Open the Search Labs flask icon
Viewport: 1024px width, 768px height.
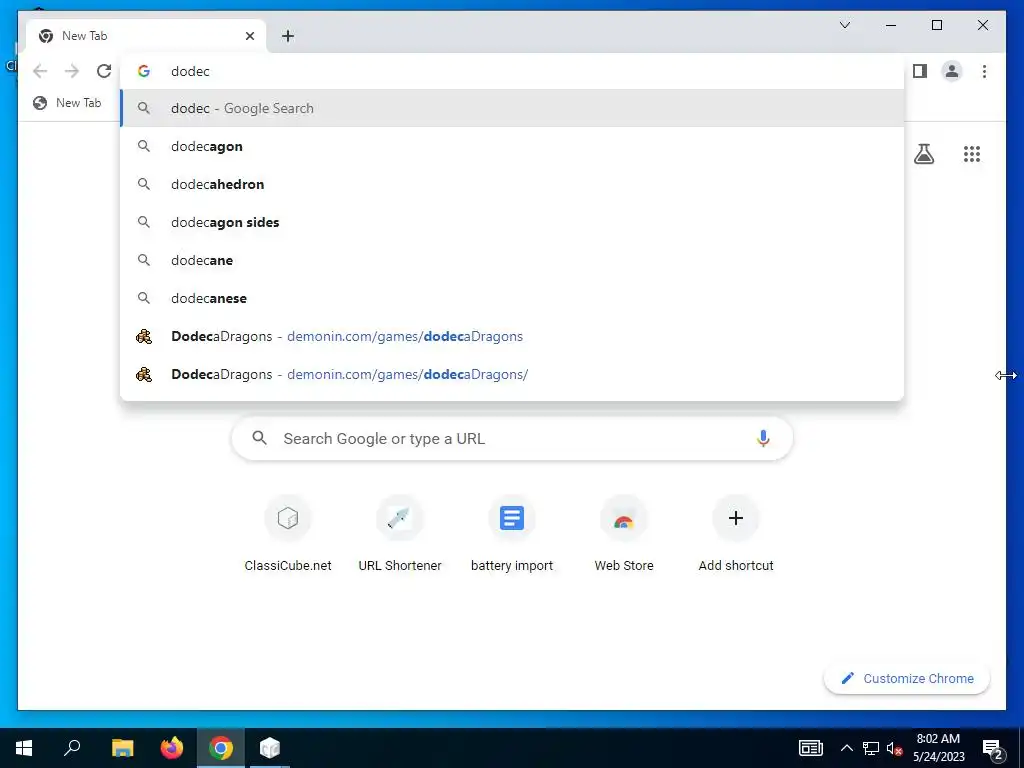(923, 154)
